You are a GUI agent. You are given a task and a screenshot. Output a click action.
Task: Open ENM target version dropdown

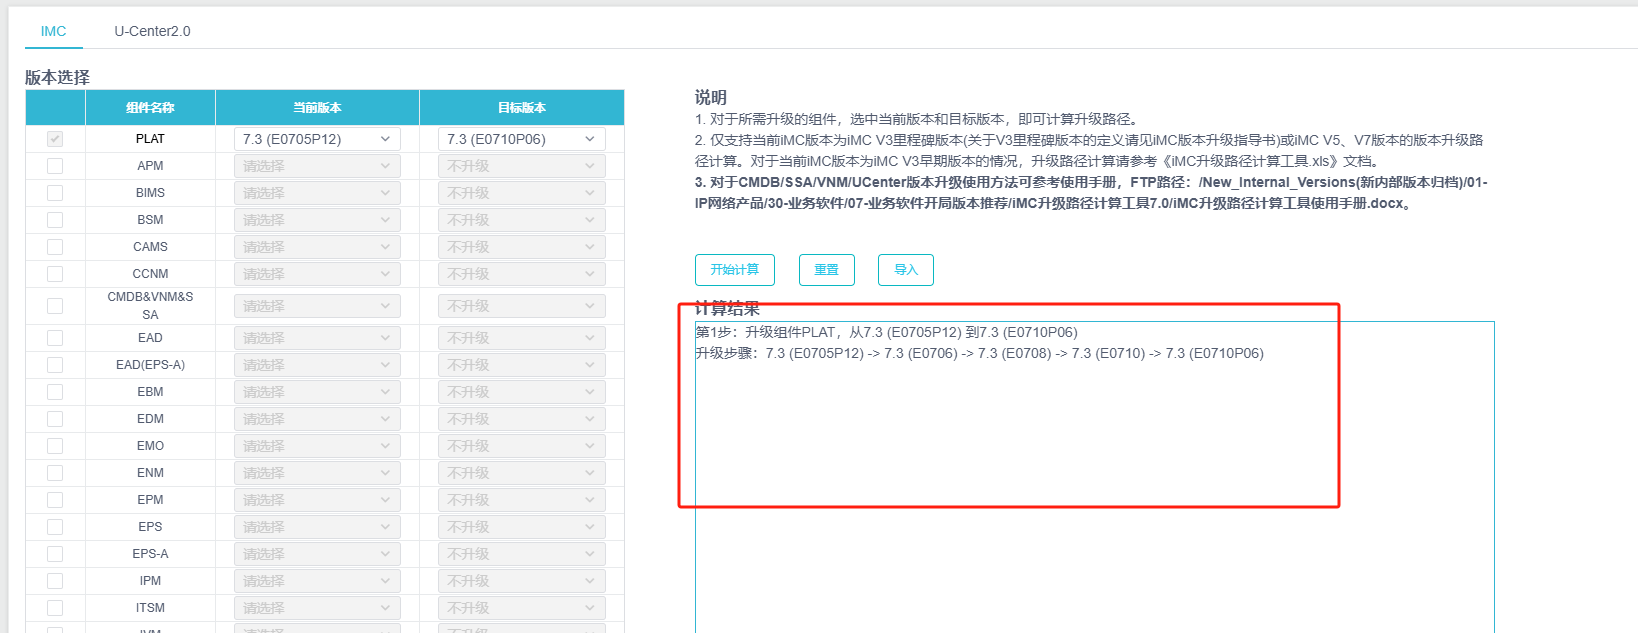tap(521, 473)
